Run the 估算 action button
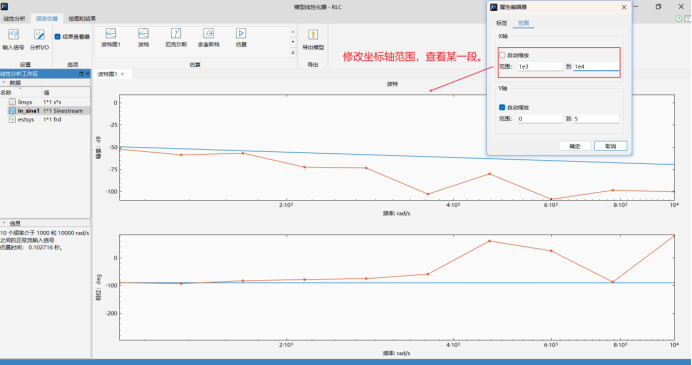This screenshot has width=692, height=365. 241,38
